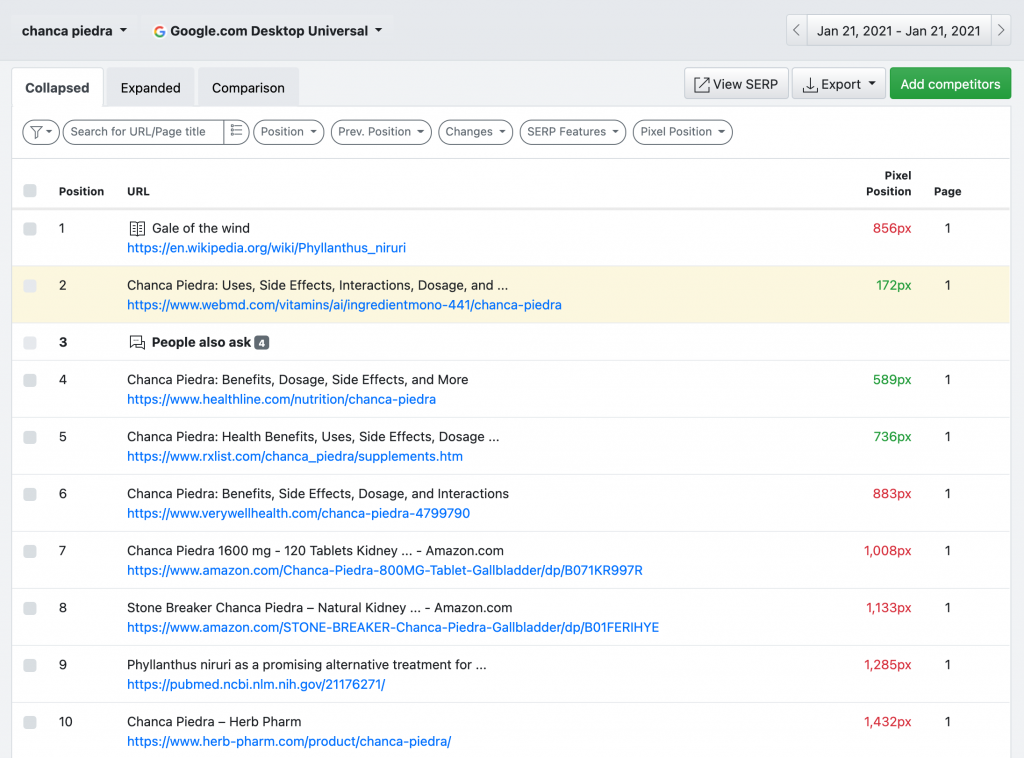The width and height of the screenshot is (1024, 758).
Task: Switch to the Expanded tab
Action: point(150,87)
